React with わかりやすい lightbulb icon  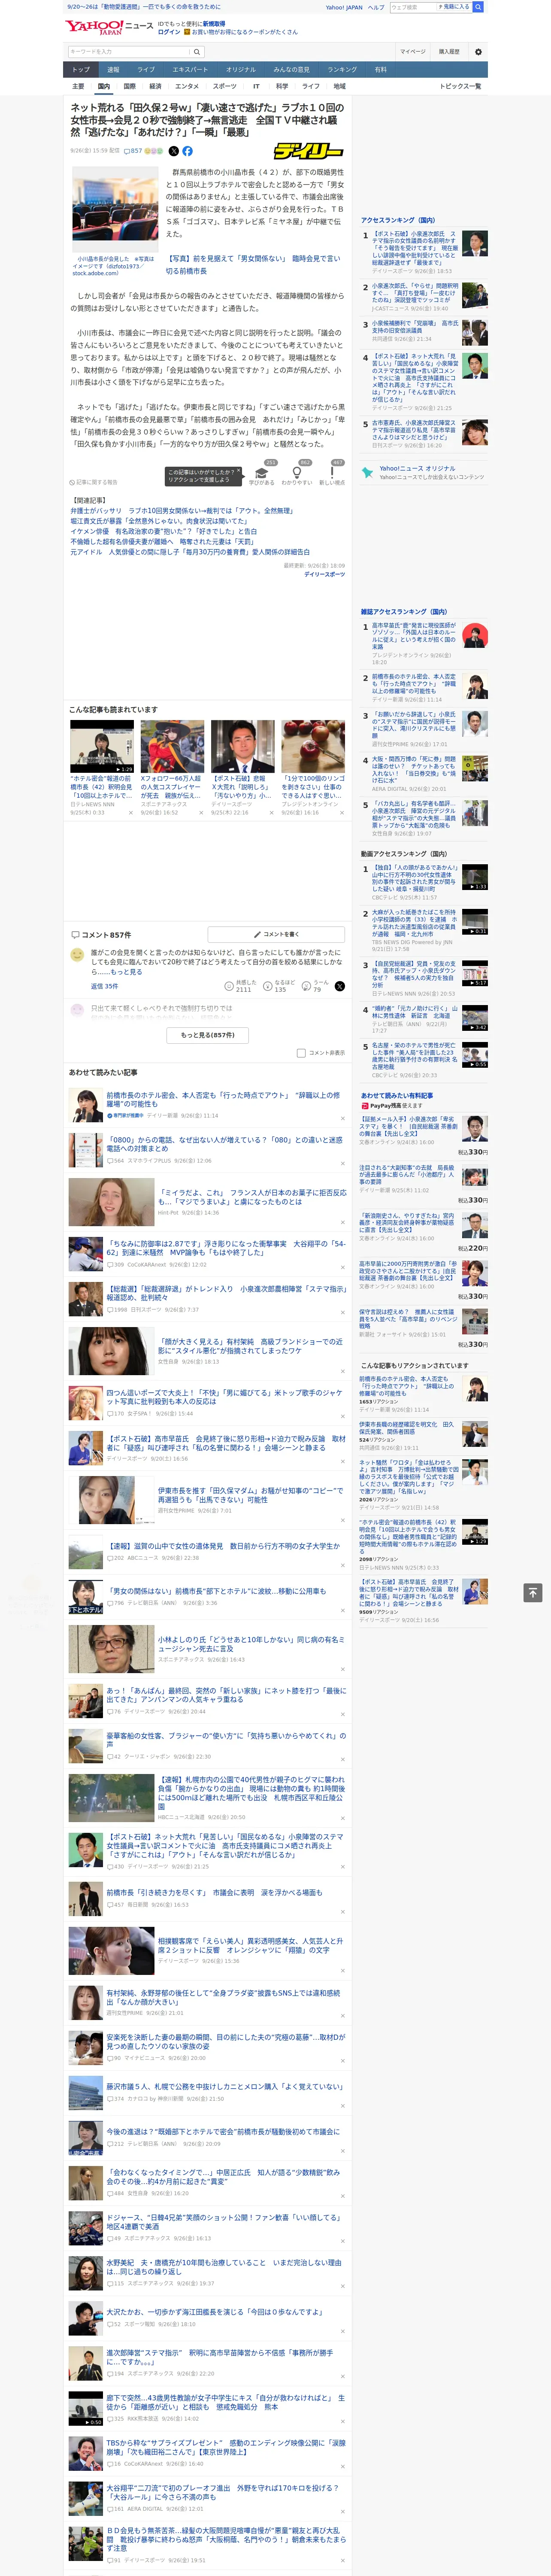(296, 473)
